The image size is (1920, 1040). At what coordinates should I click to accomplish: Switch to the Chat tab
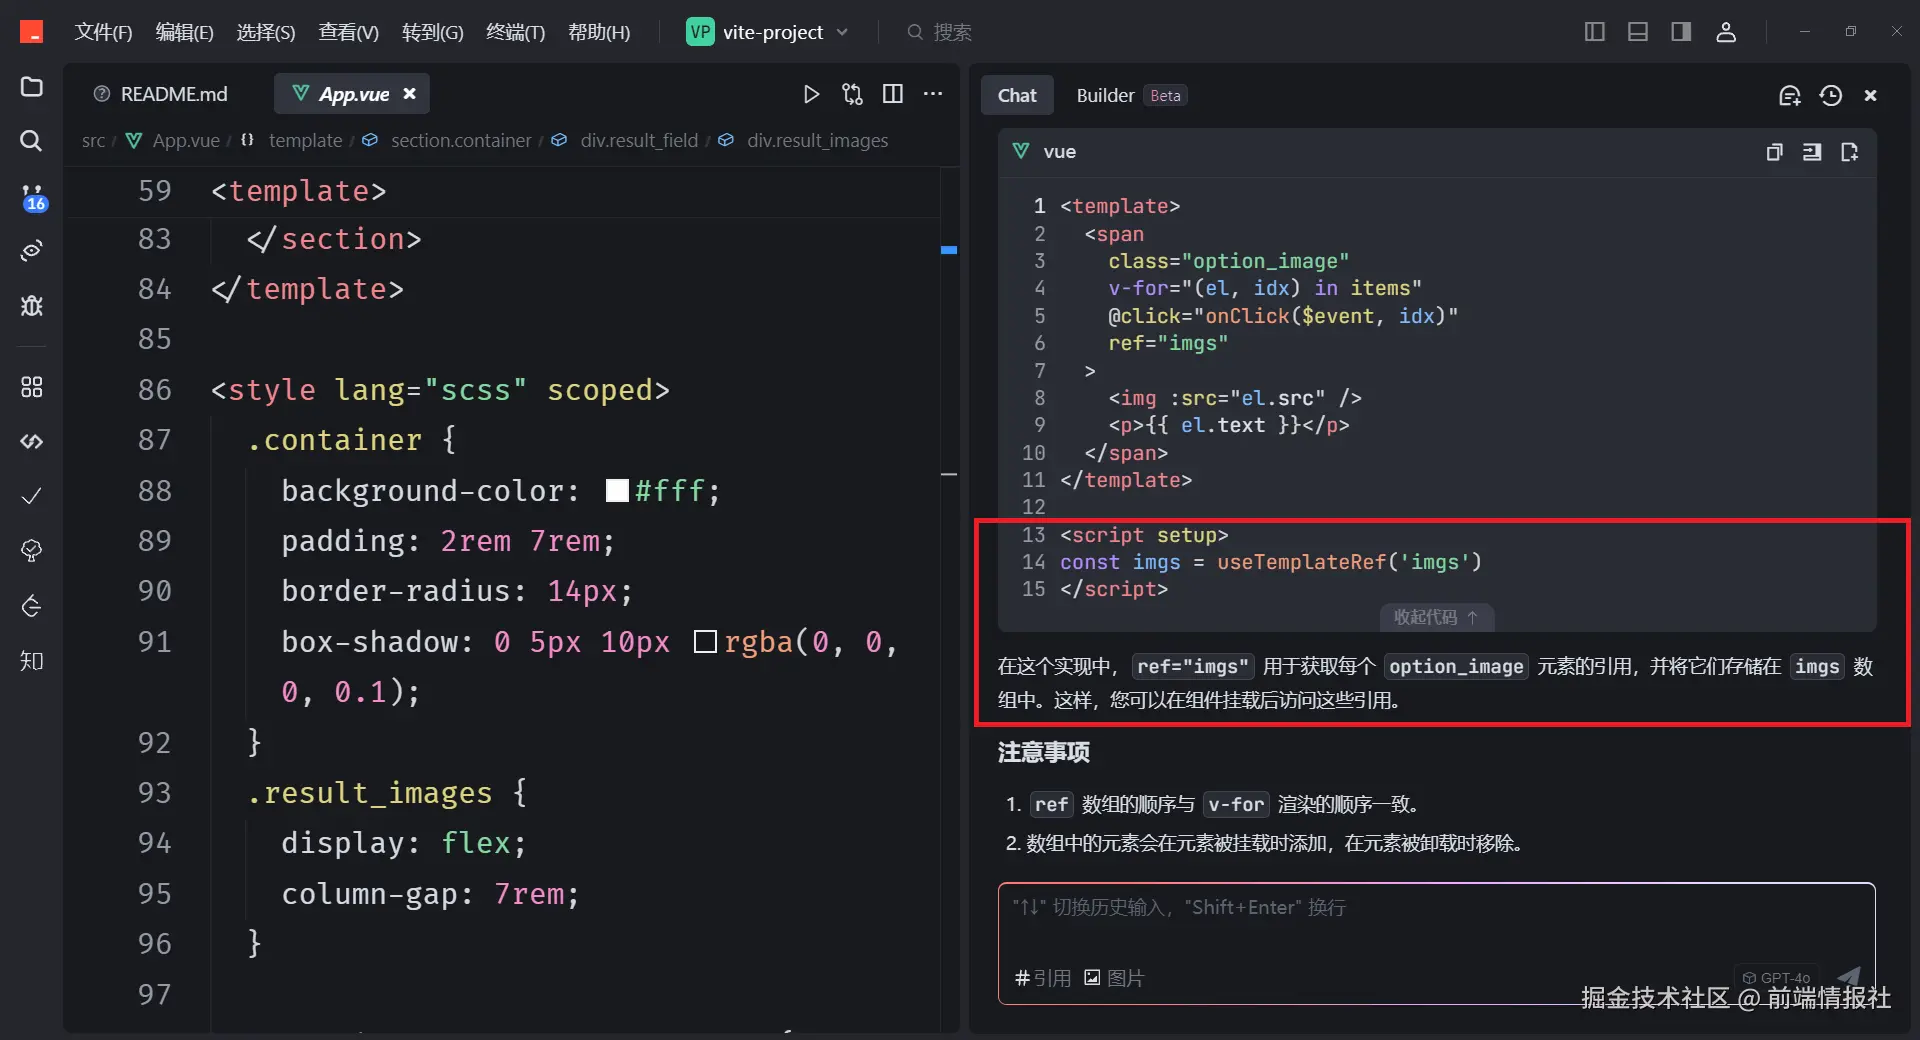coord(1017,95)
